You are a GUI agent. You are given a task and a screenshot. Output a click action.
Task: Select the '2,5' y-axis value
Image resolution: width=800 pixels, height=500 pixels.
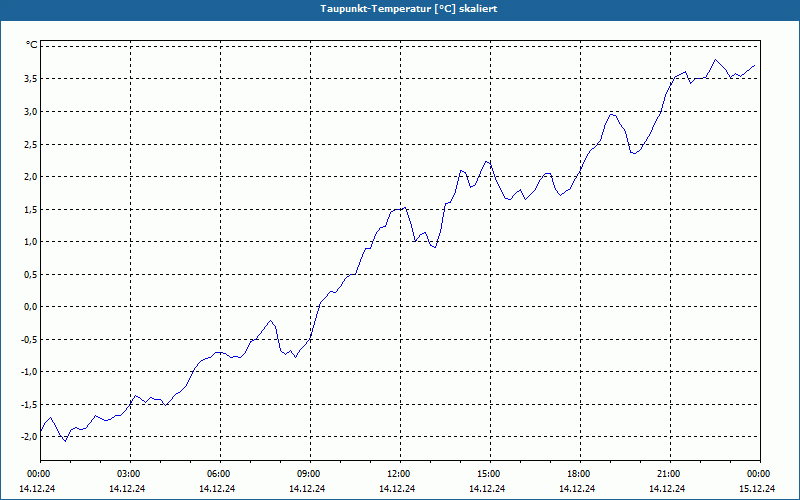point(31,144)
